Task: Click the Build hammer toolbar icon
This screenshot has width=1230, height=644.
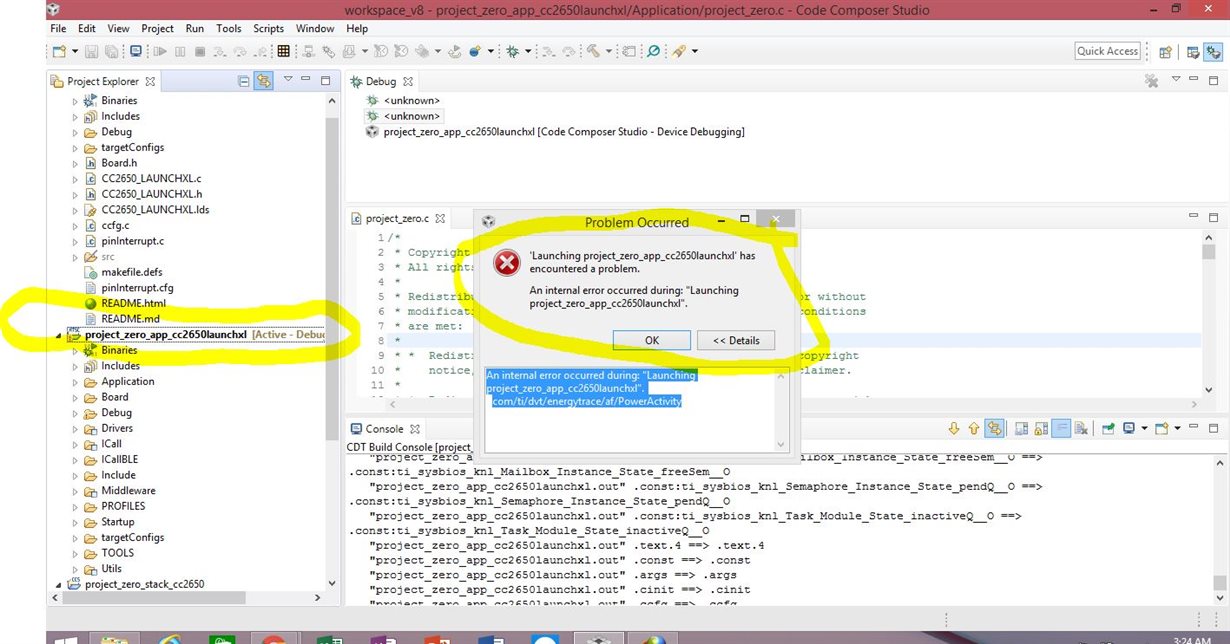Action: pos(594,51)
